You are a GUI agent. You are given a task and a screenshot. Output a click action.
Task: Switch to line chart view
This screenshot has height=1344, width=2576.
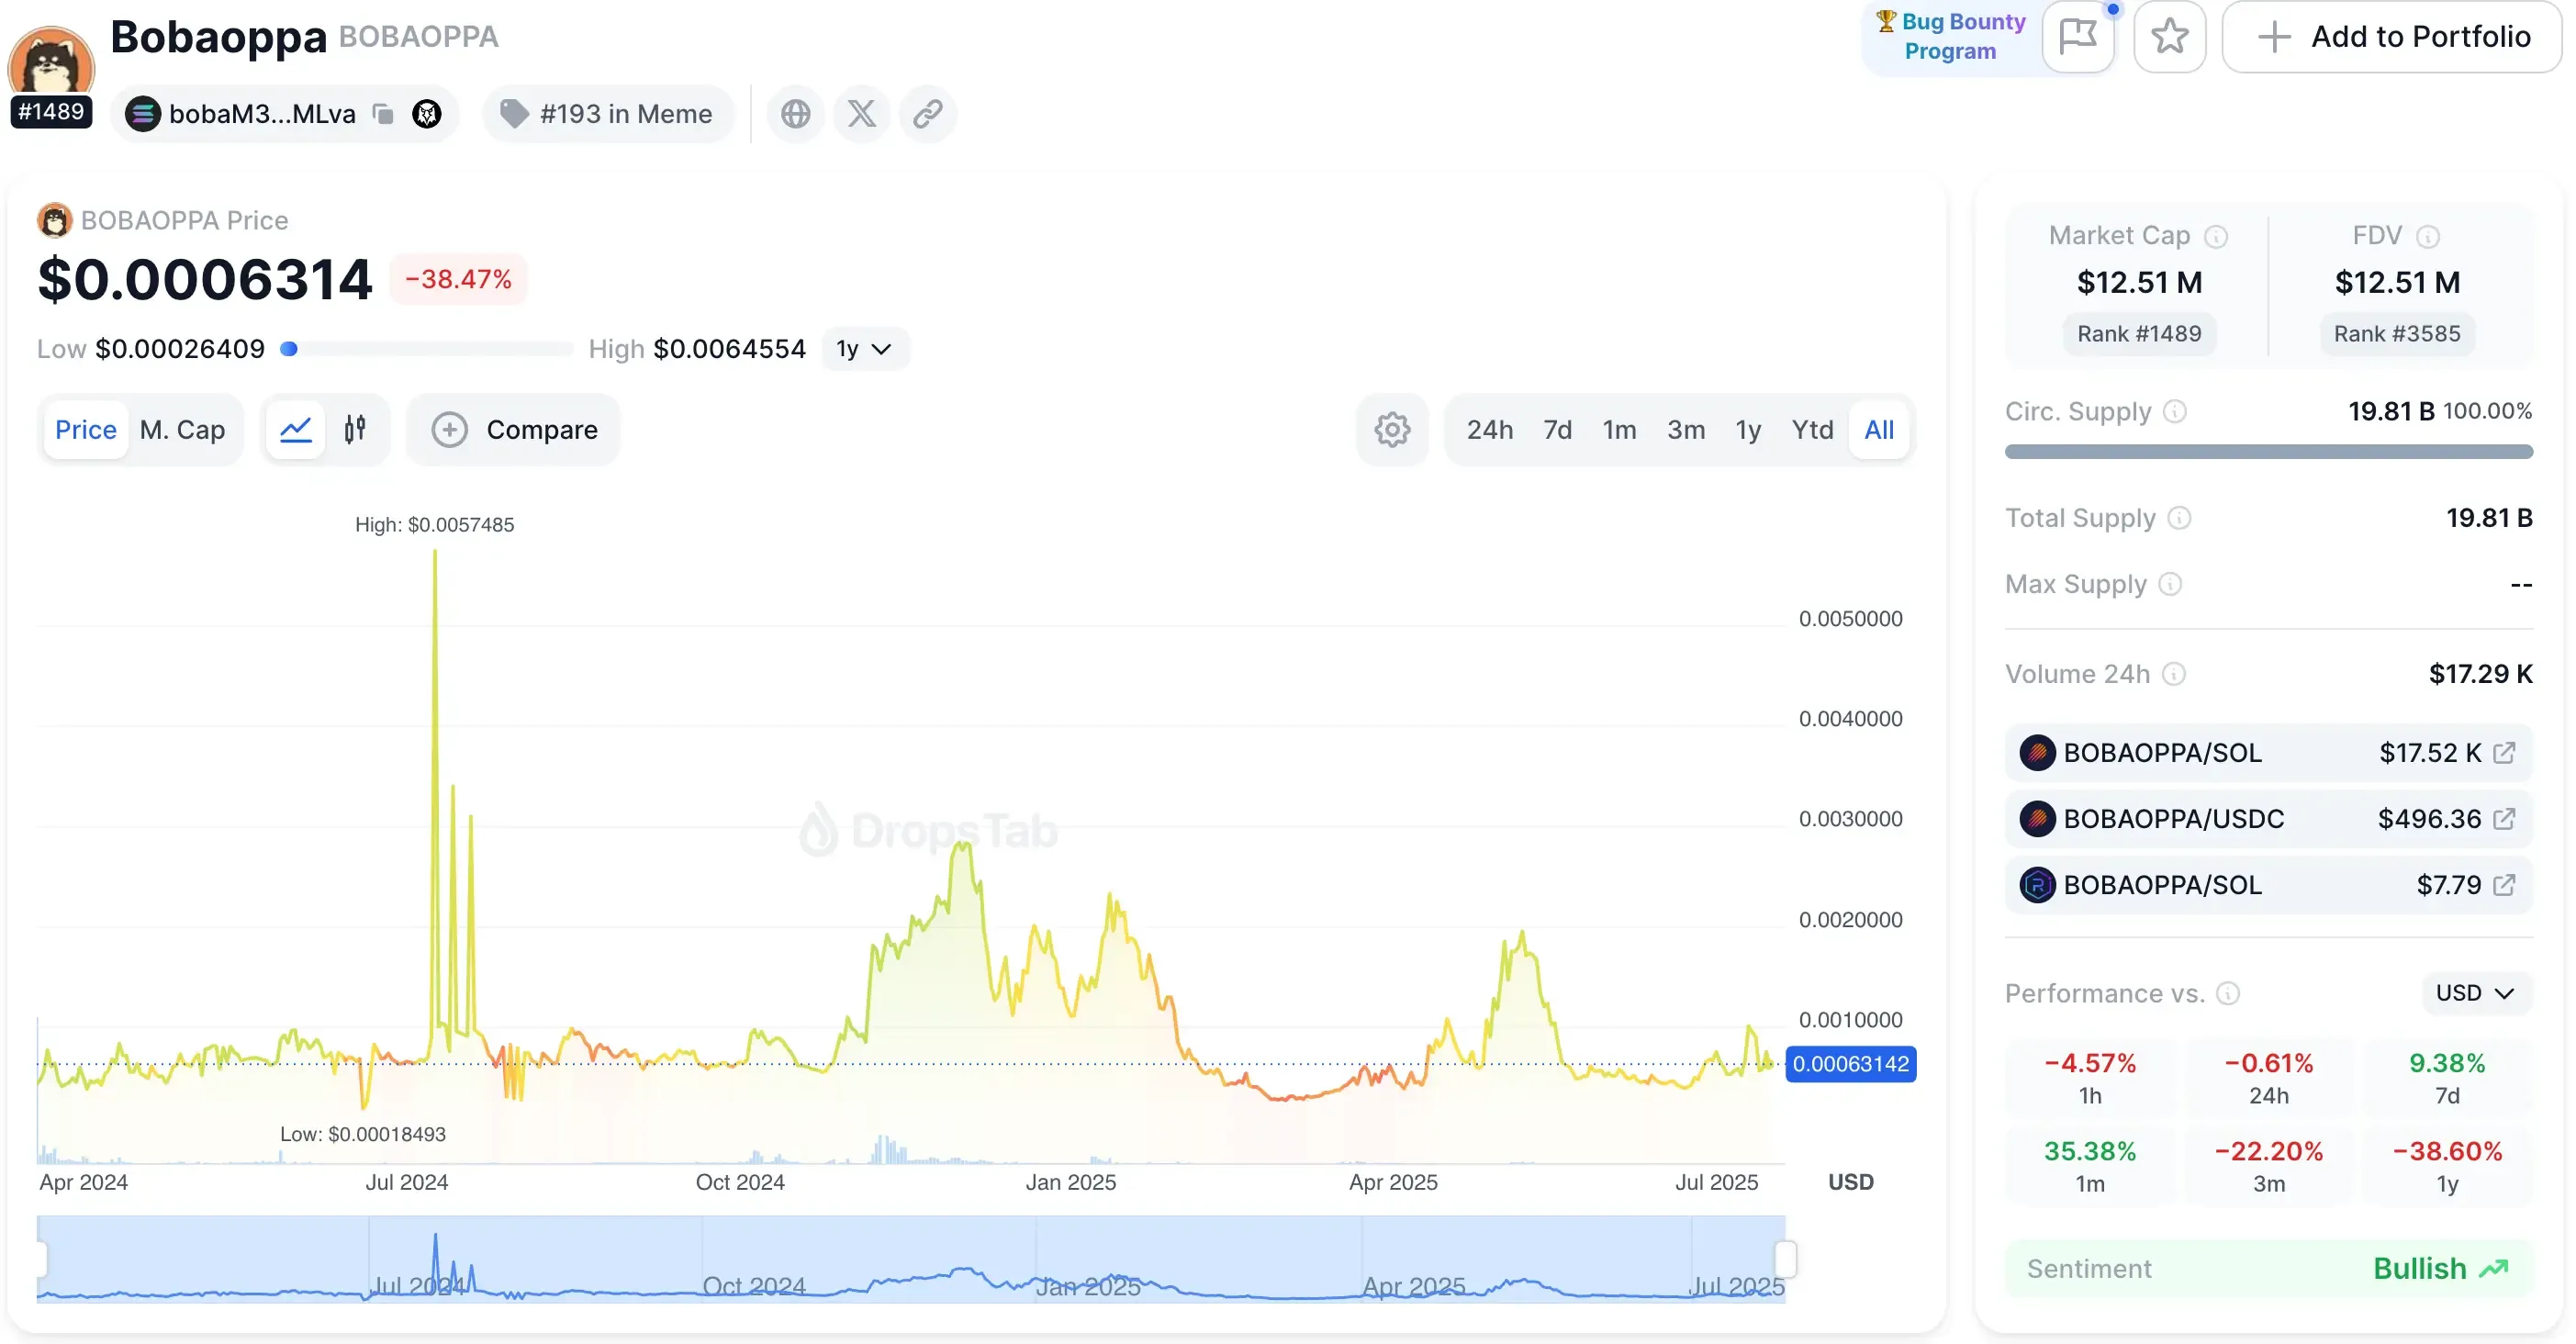[x=296, y=430]
